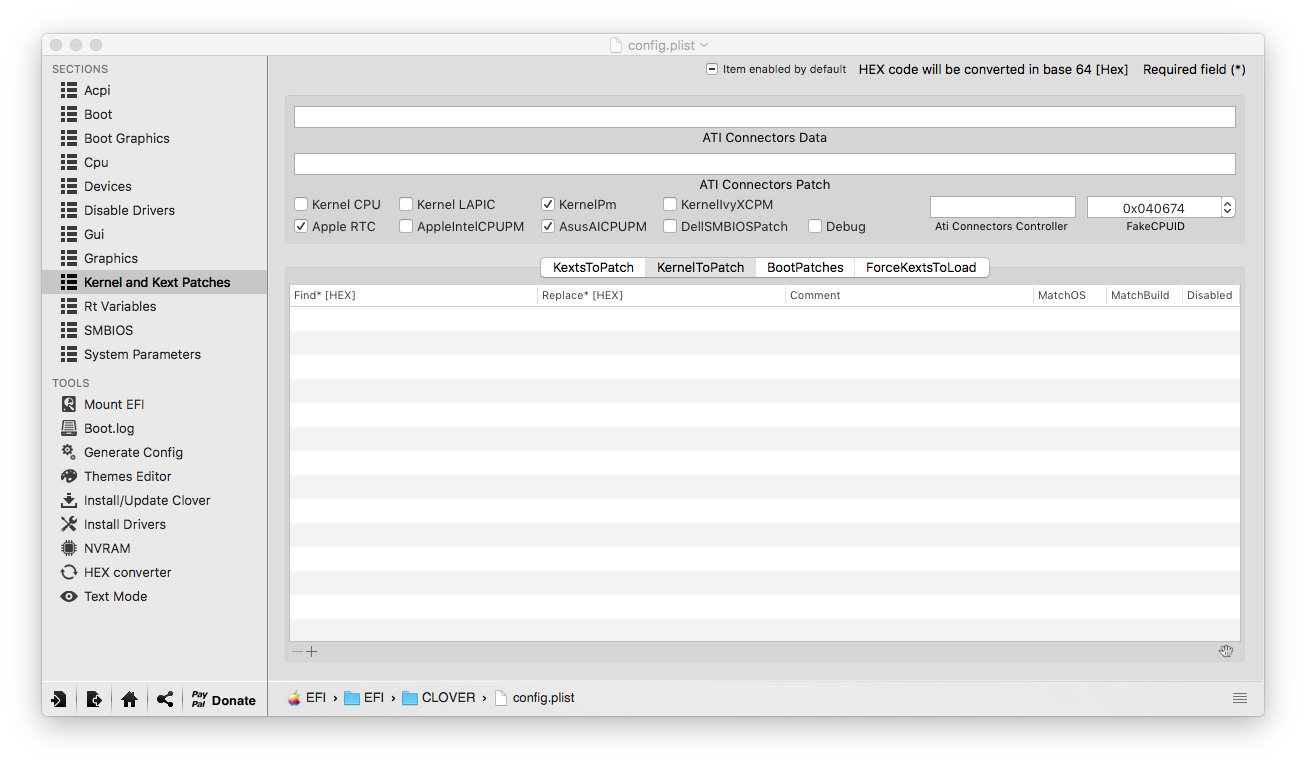Click the MatchBuild column header
Image resolution: width=1306 pixels, height=766 pixels.
1143,295
